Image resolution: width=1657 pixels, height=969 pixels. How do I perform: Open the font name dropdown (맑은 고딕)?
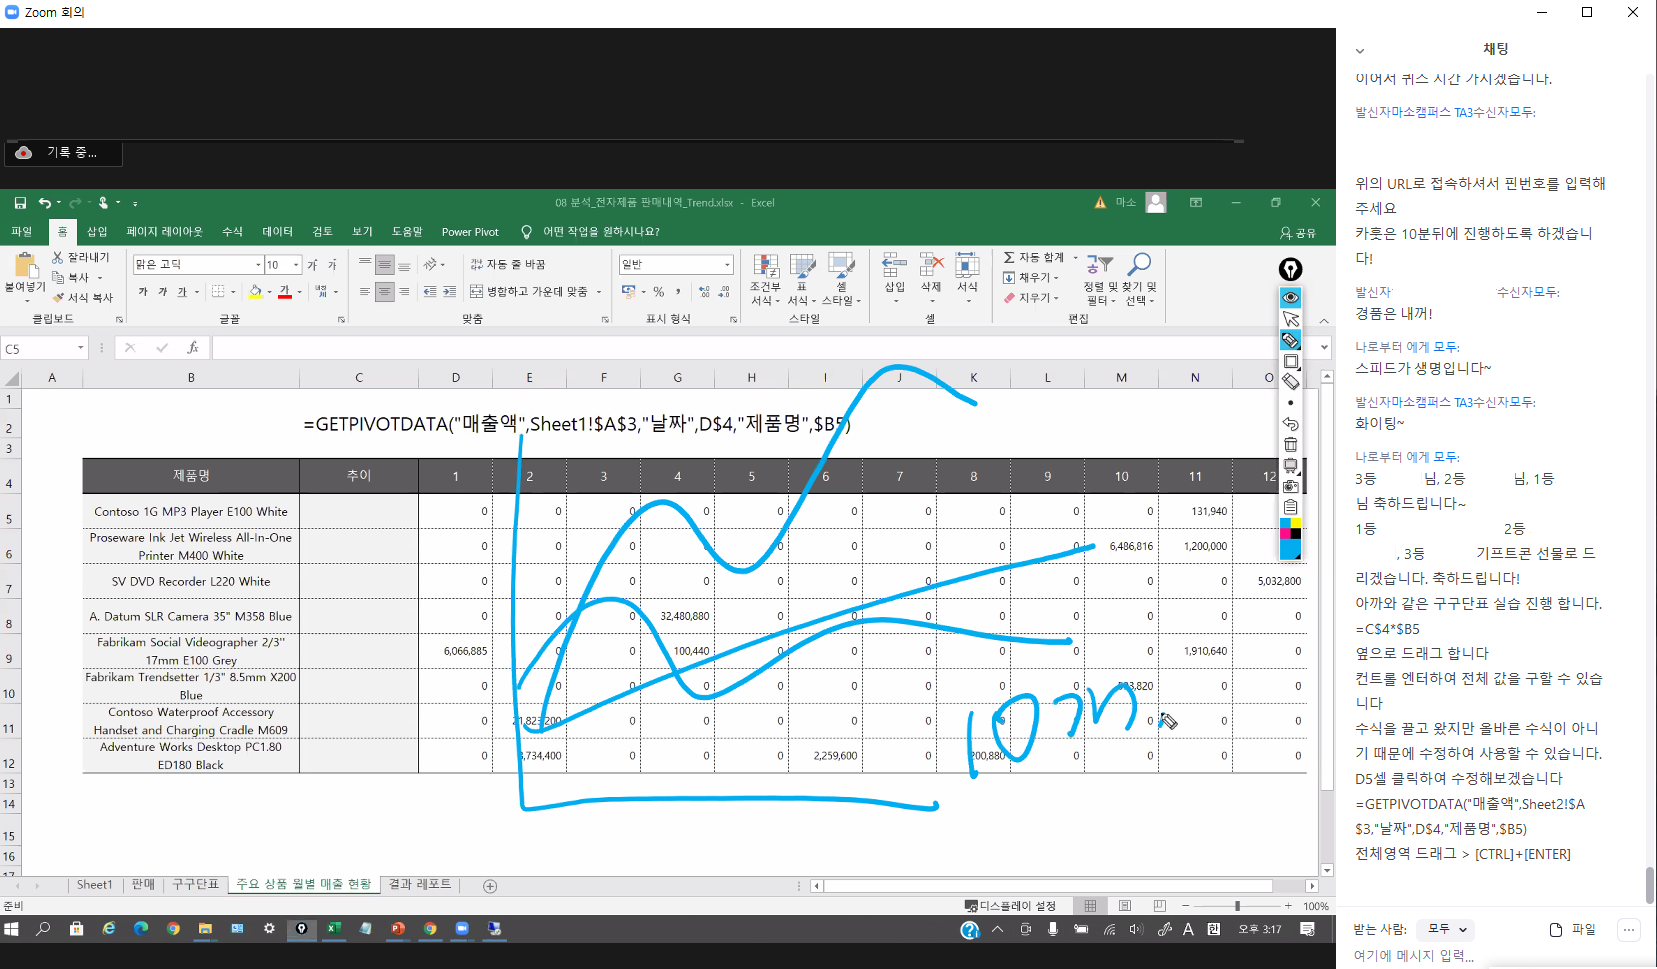[258, 265]
